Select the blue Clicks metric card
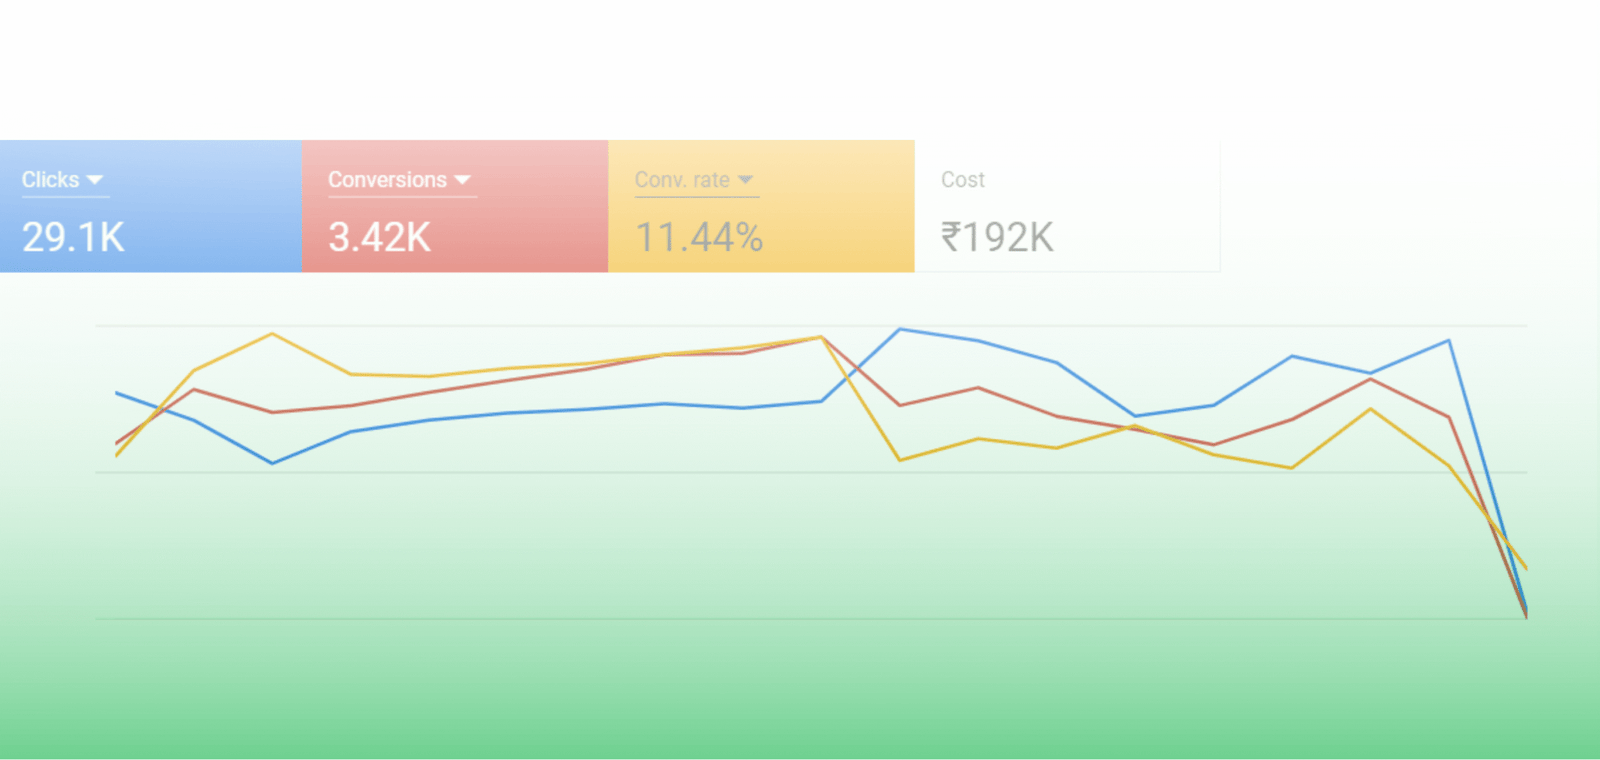 point(150,205)
